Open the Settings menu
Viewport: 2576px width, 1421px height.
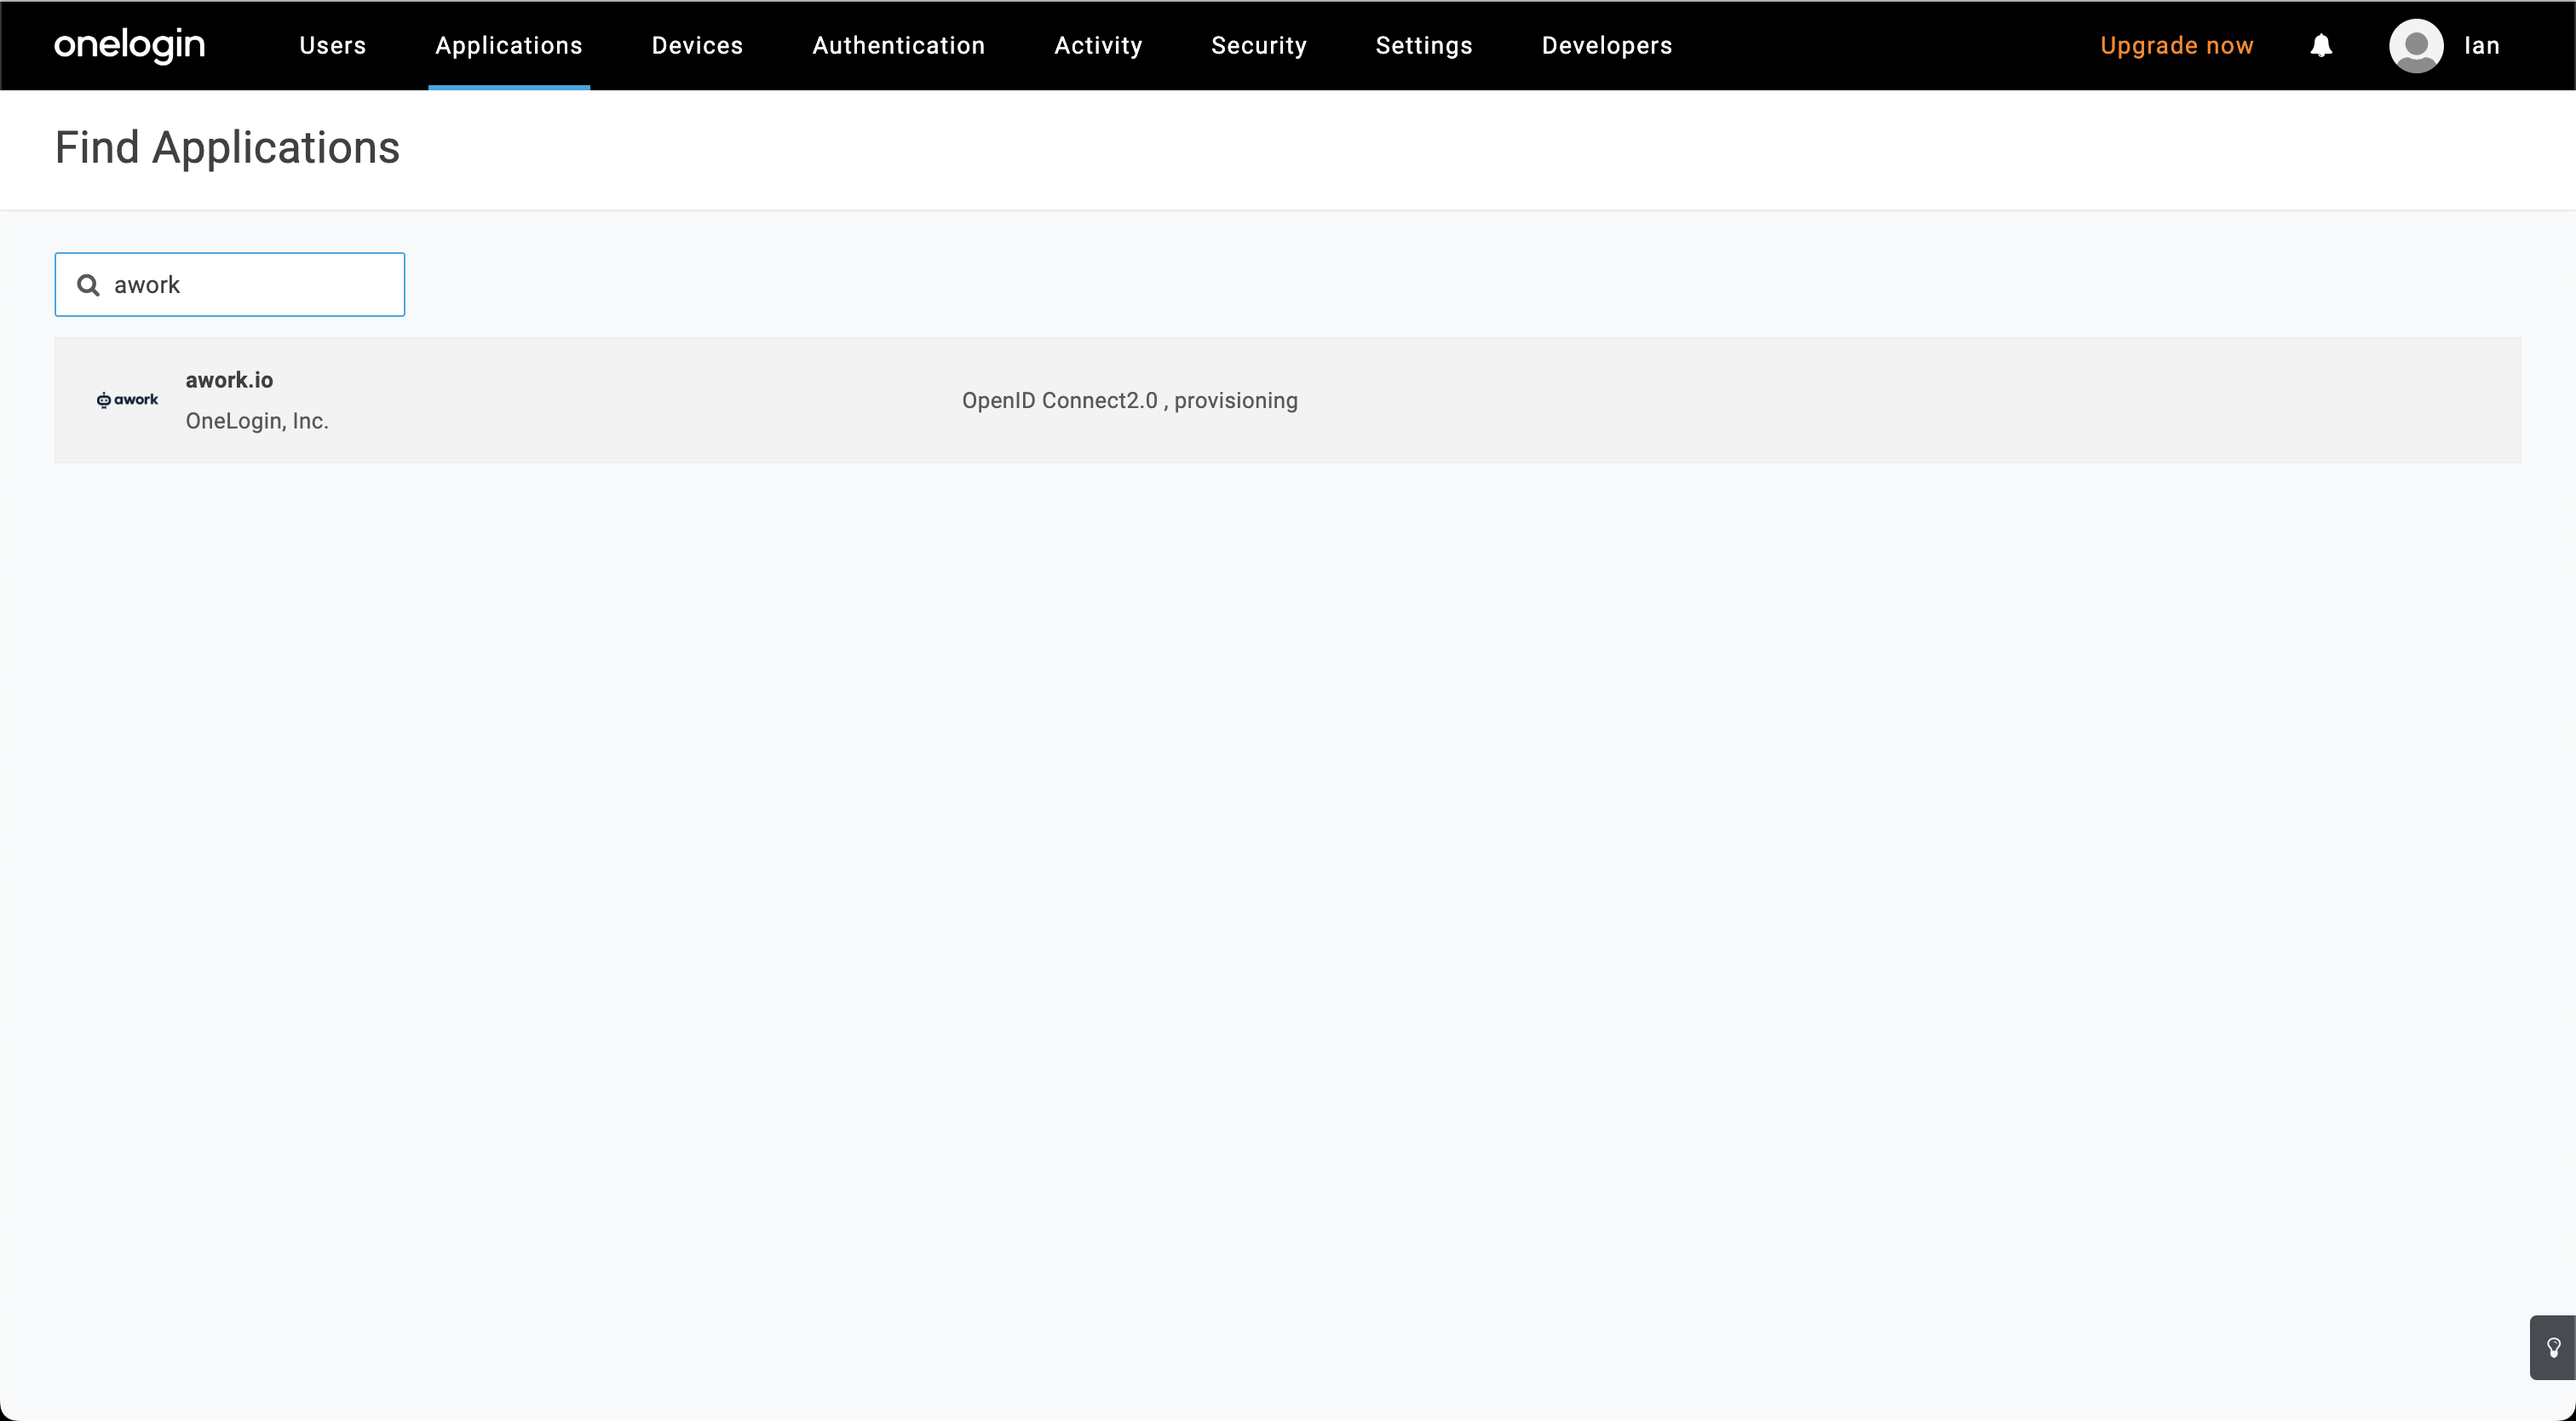pos(1424,46)
